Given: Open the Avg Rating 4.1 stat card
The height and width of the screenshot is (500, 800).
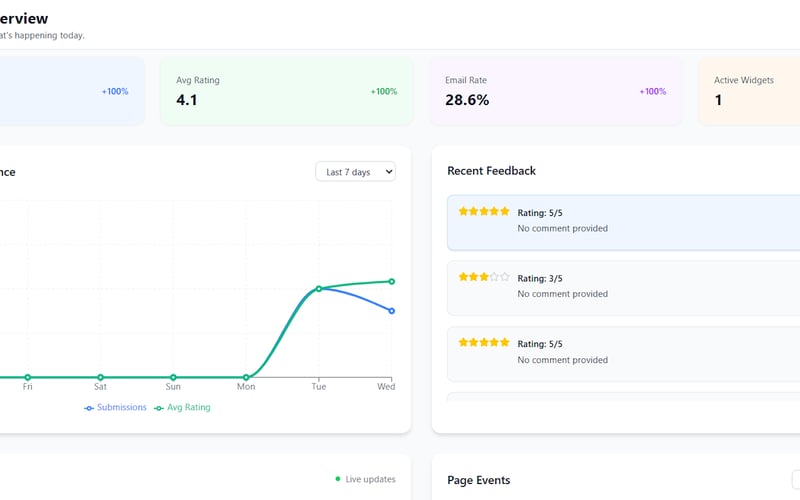Looking at the screenshot, I should 287,91.
